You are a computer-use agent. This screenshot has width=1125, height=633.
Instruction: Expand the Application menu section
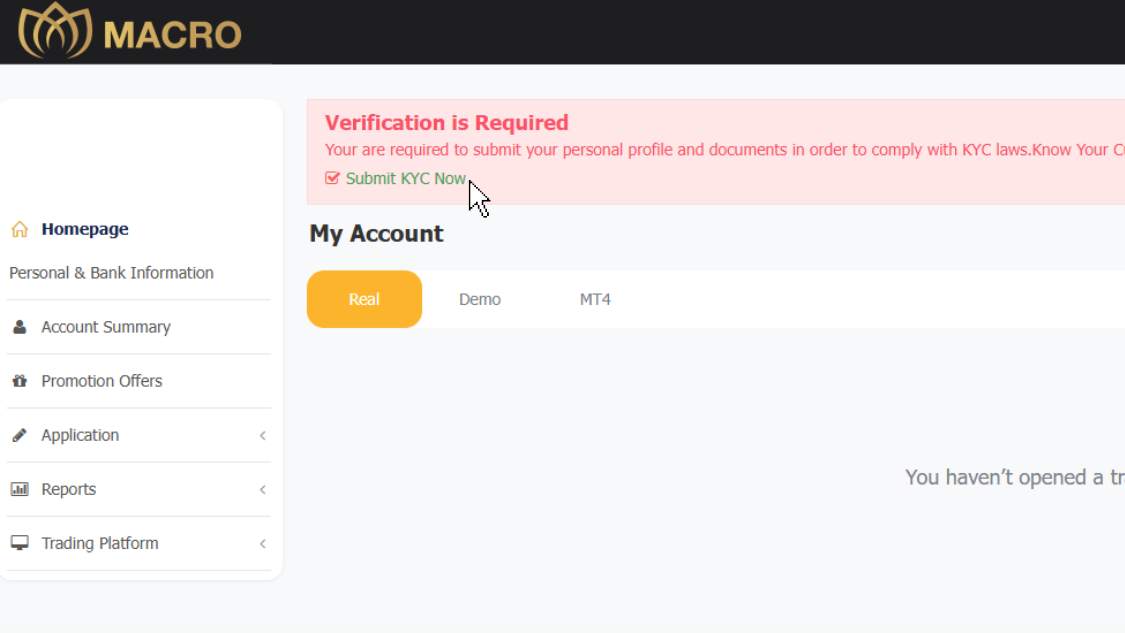pos(261,435)
